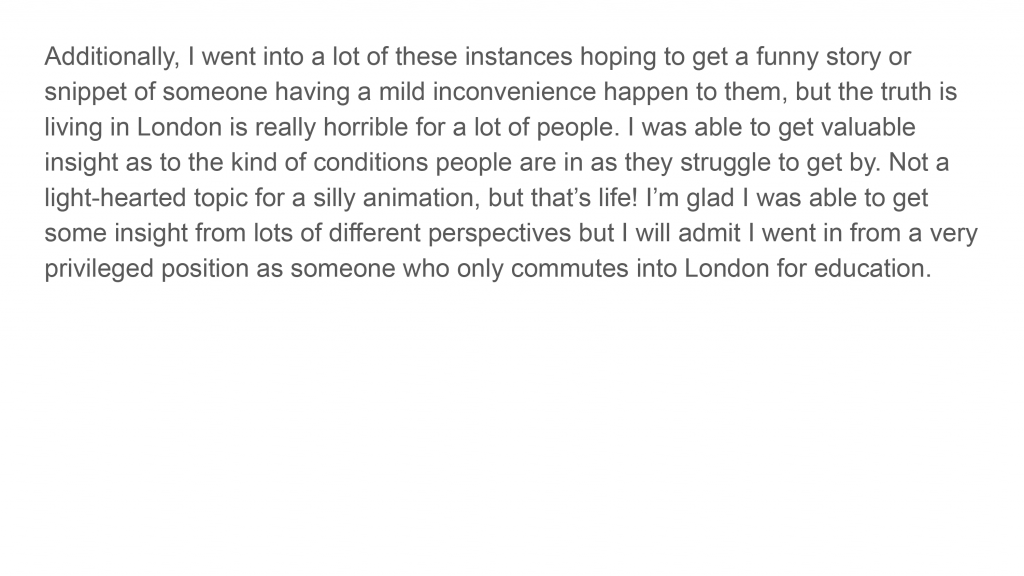Click the word "conditions"

[370, 163]
